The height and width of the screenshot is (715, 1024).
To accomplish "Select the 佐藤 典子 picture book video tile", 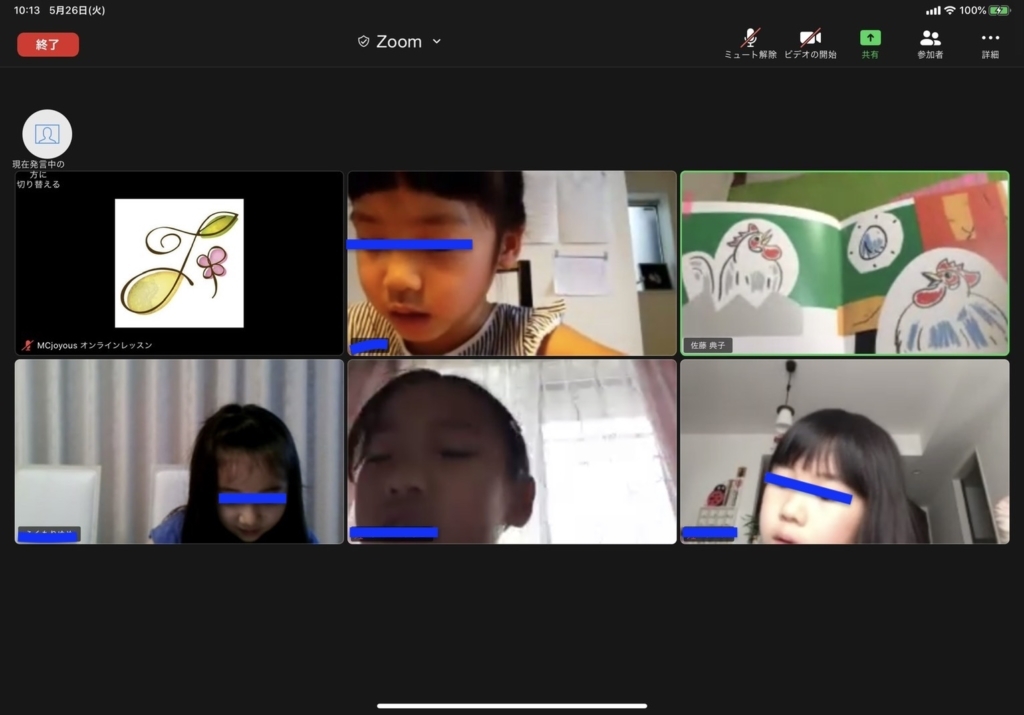I will 844,263.
